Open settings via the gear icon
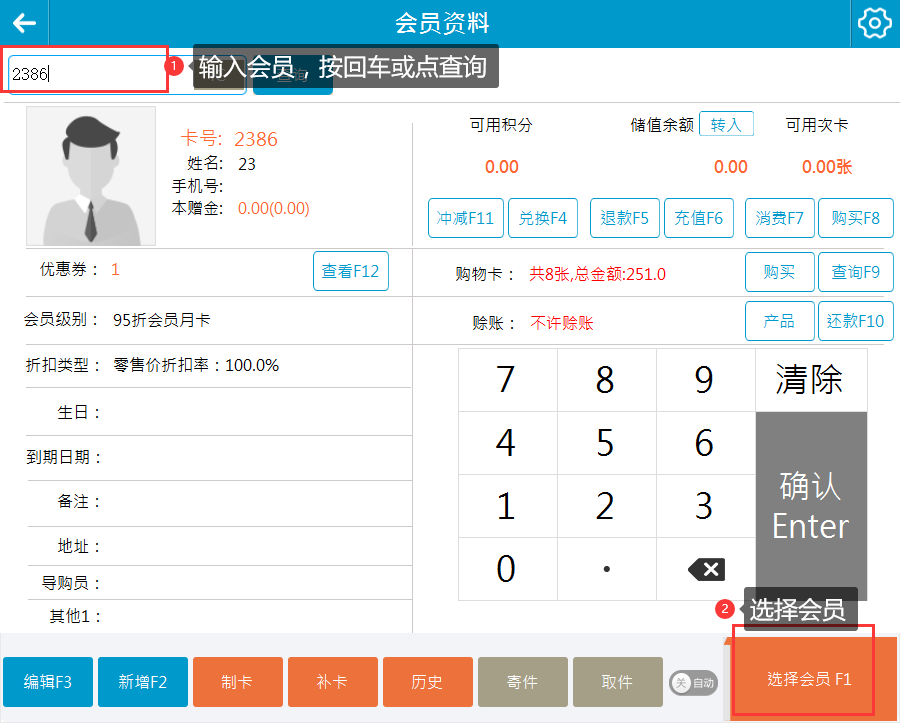Screen dimensions: 900x723 874,23
